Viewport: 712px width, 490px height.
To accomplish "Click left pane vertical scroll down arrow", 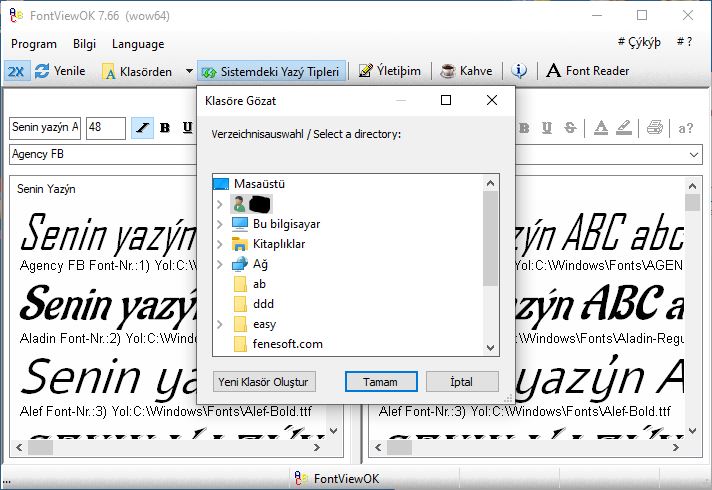I will pos(334,431).
